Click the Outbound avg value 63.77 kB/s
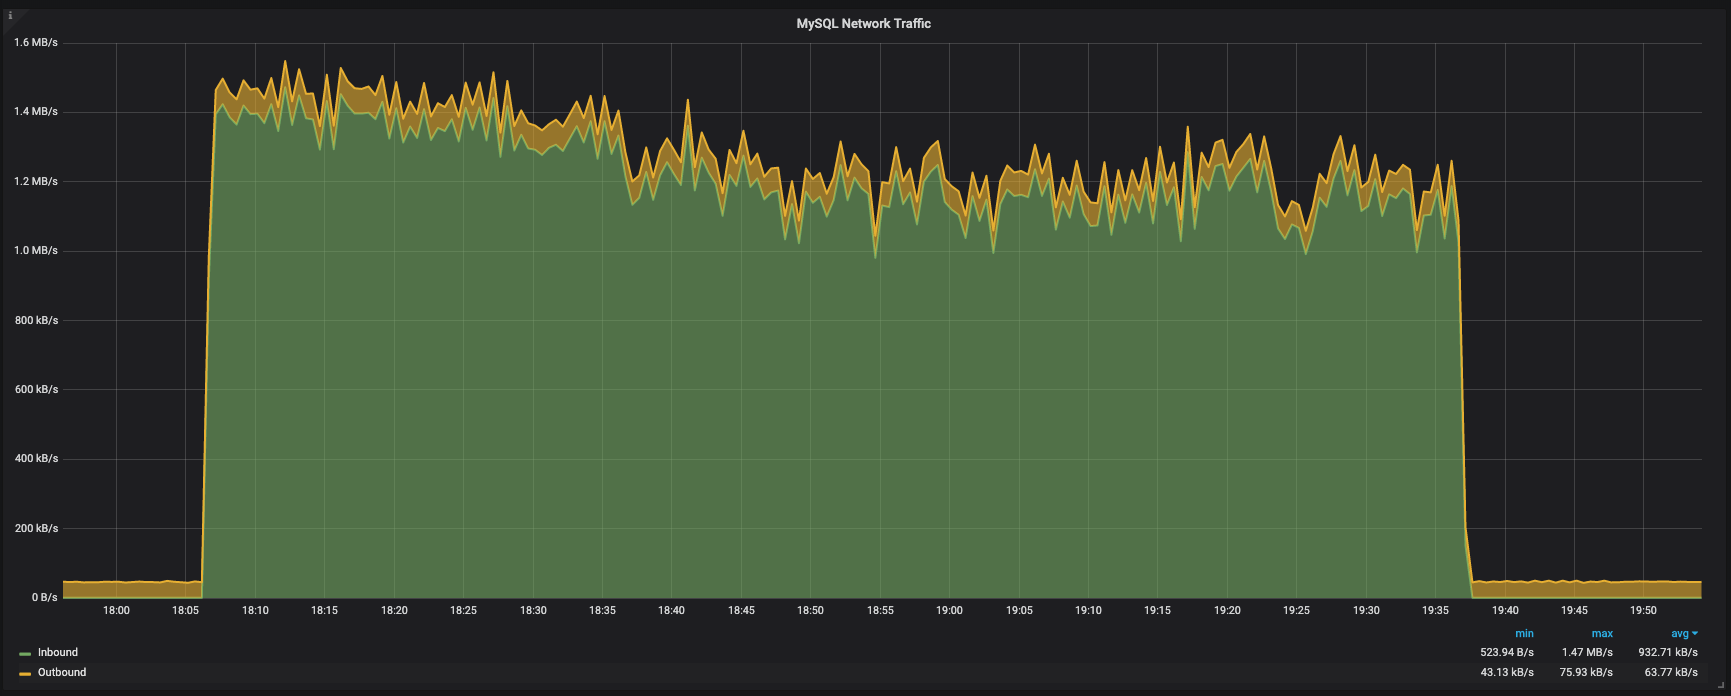This screenshot has width=1731, height=696. tap(1669, 673)
